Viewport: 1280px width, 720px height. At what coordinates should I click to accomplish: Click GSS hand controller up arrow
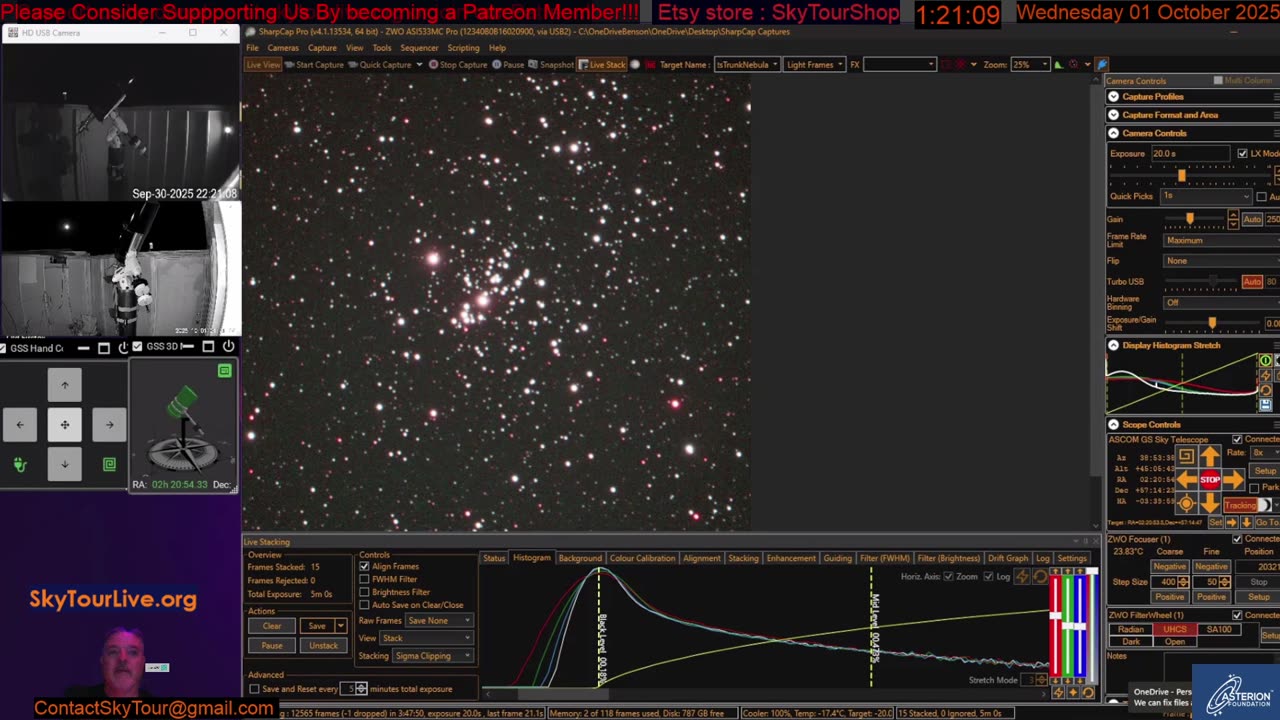click(x=65, y=385)
